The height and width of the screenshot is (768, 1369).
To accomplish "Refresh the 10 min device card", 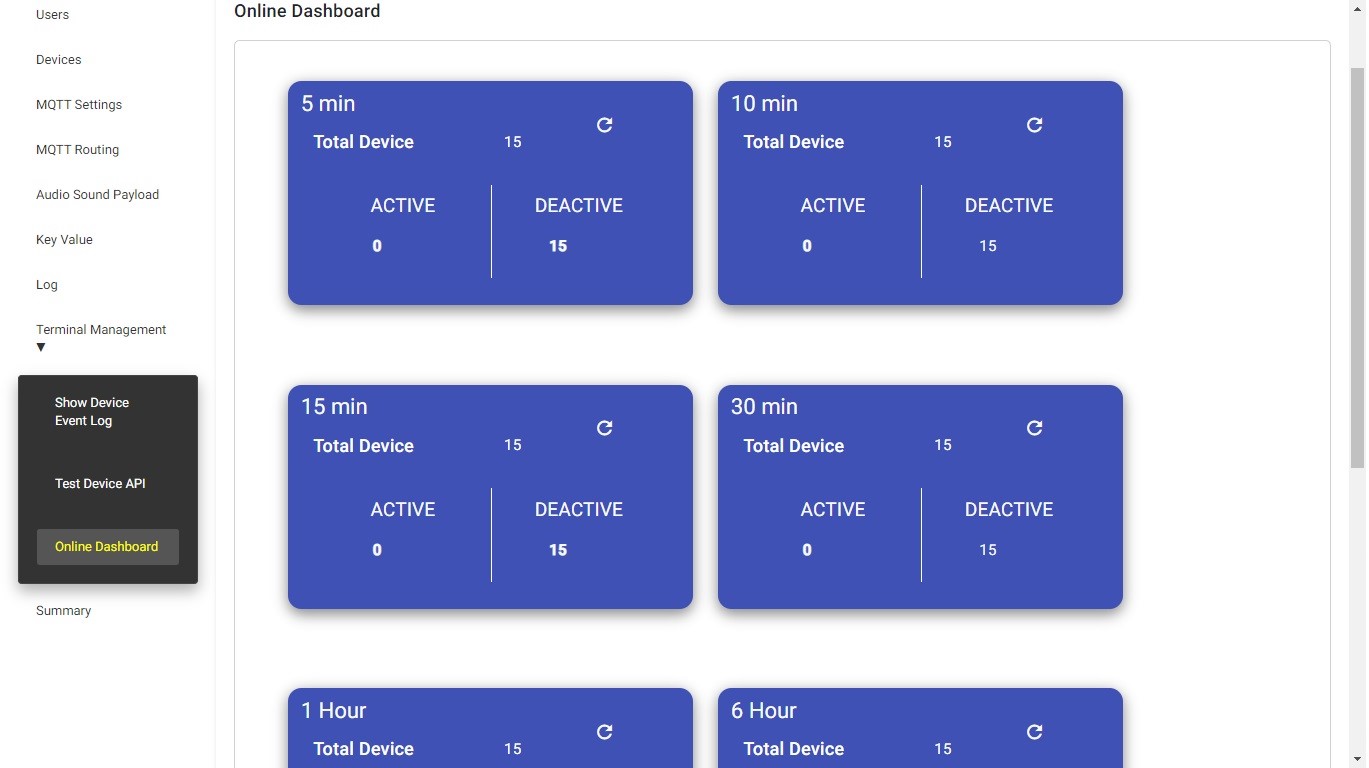I will pyautogui.click(x=1034, y=125).
